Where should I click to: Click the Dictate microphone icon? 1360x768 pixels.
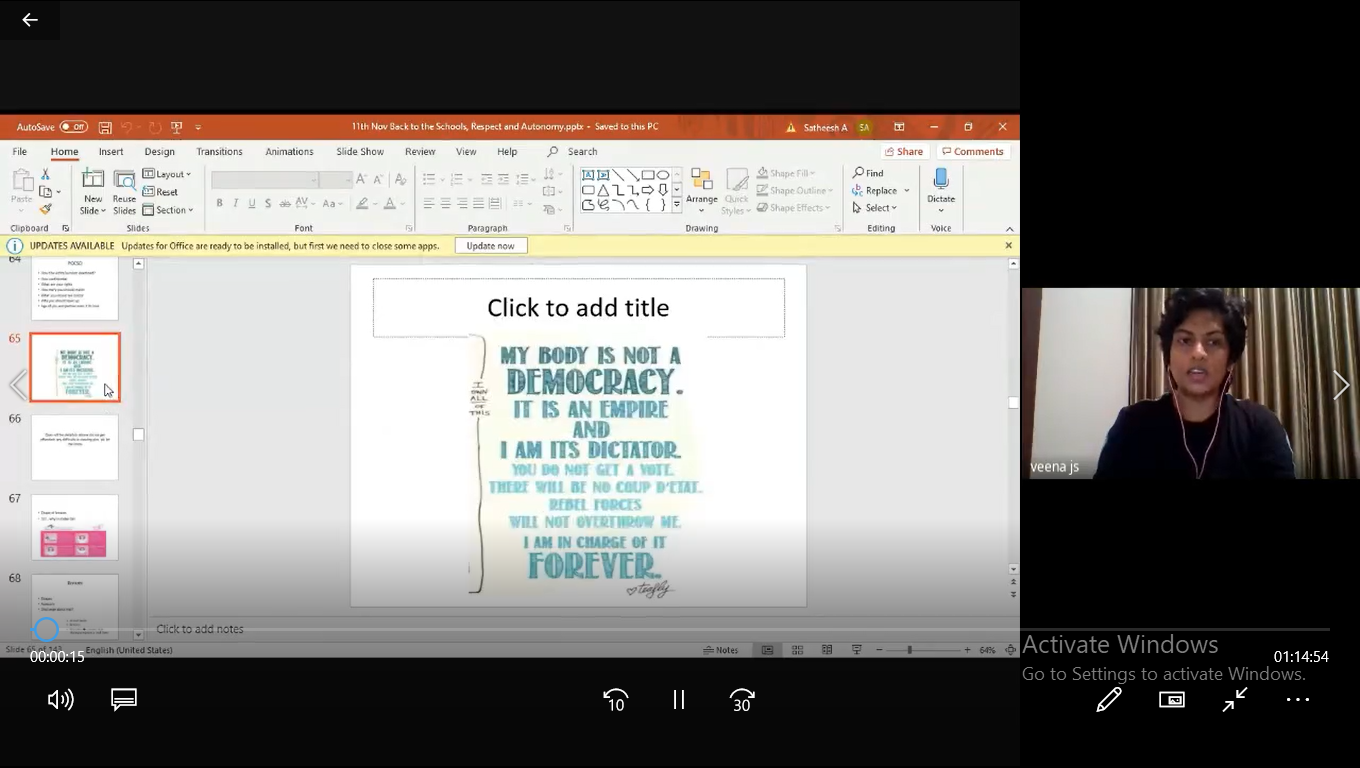pos(941,180)
